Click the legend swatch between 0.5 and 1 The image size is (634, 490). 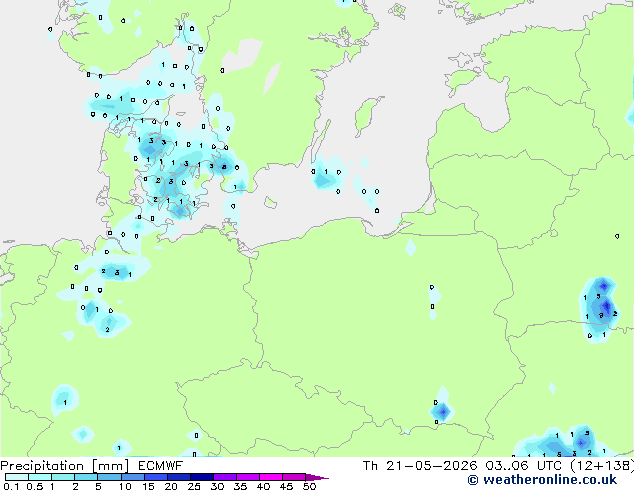click(x=40, y=477)
